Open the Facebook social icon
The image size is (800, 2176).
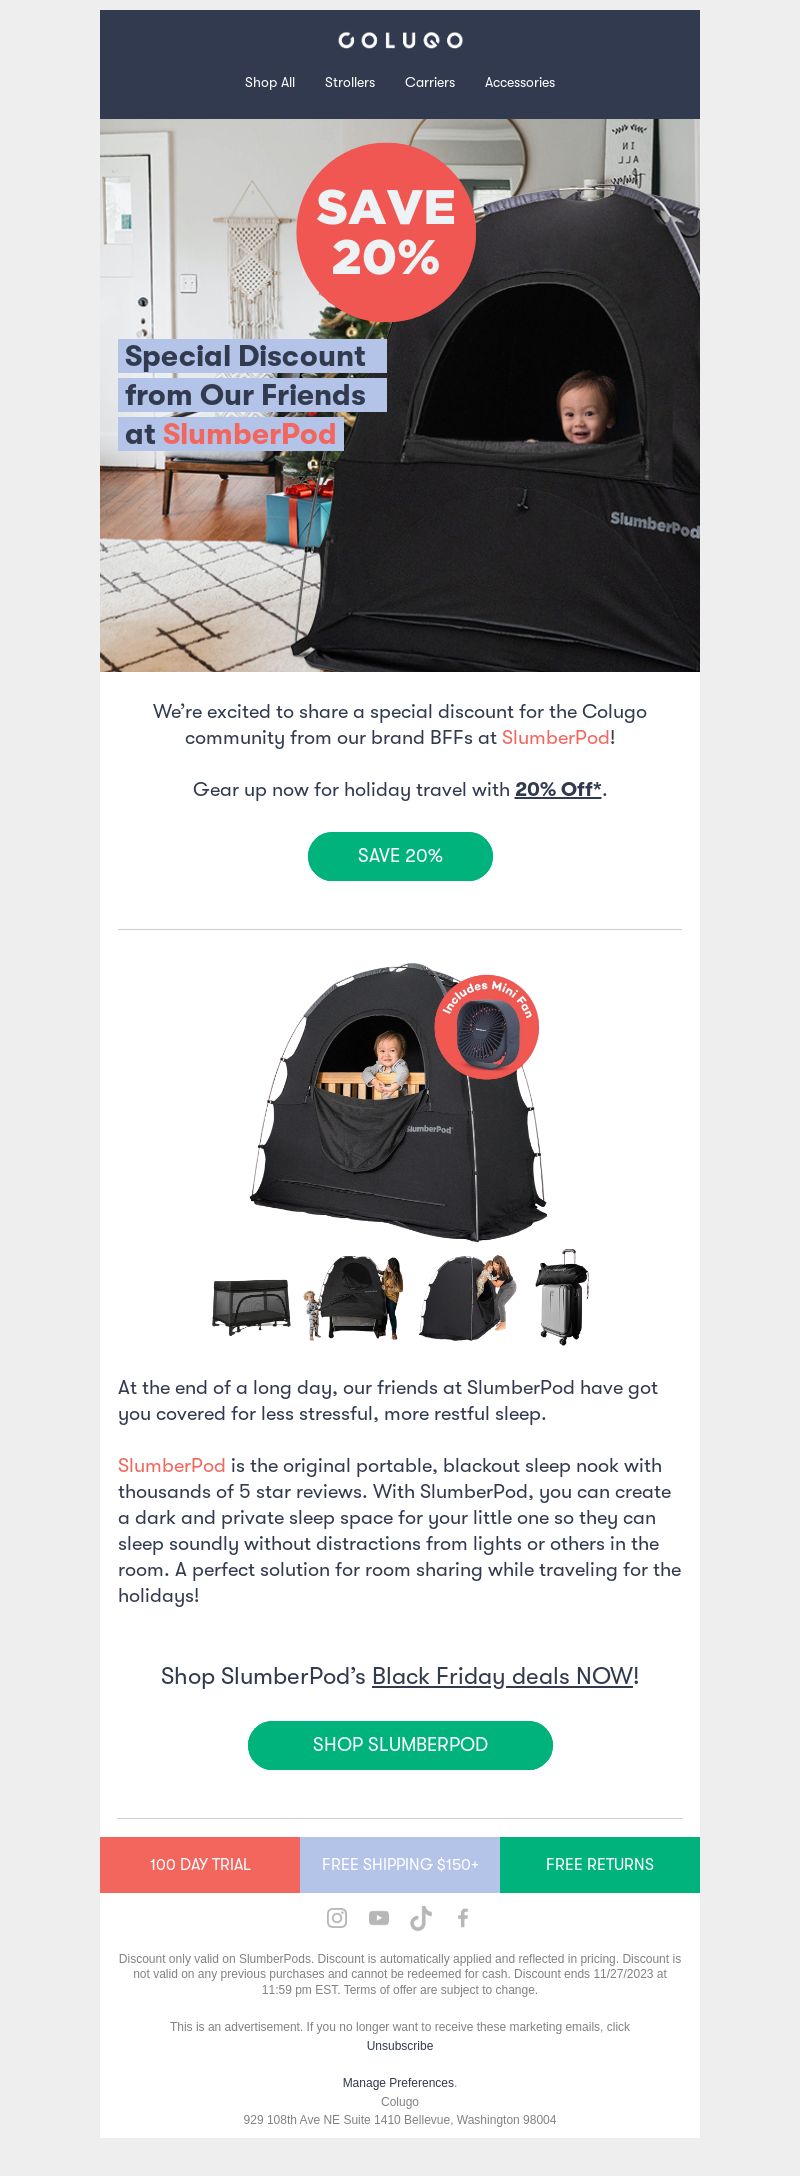tap(463, 1917)
